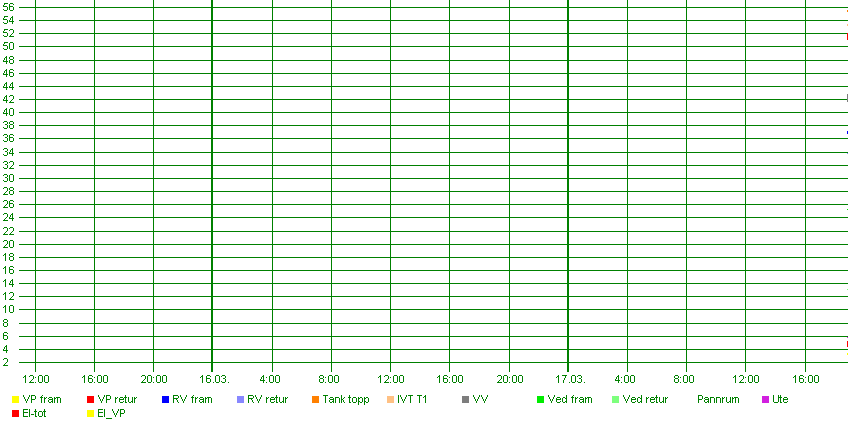This screenshot has width=848, height=426.
Task: Select the 'Tank topp' legend label
Action: tap(346, 400)
